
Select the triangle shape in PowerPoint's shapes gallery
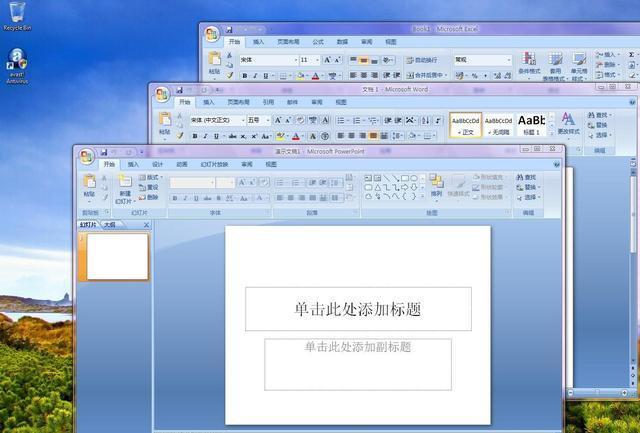pyautogui.click(x=378, y=187)
